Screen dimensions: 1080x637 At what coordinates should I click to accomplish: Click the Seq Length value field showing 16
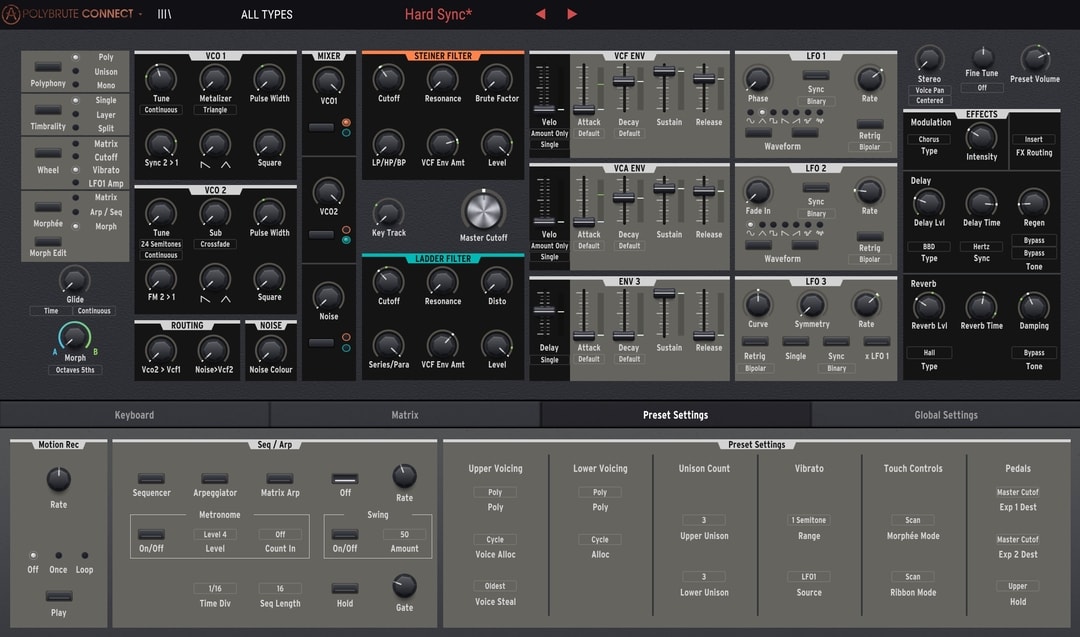(280, 589)
